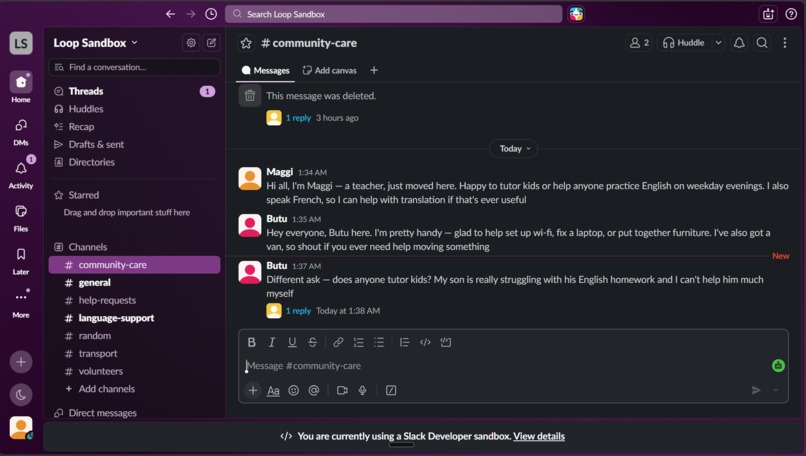The height and width of the screenshot is (456, 806).
Task: Go back with the left arrow
Action: click(x=170, y=14)
